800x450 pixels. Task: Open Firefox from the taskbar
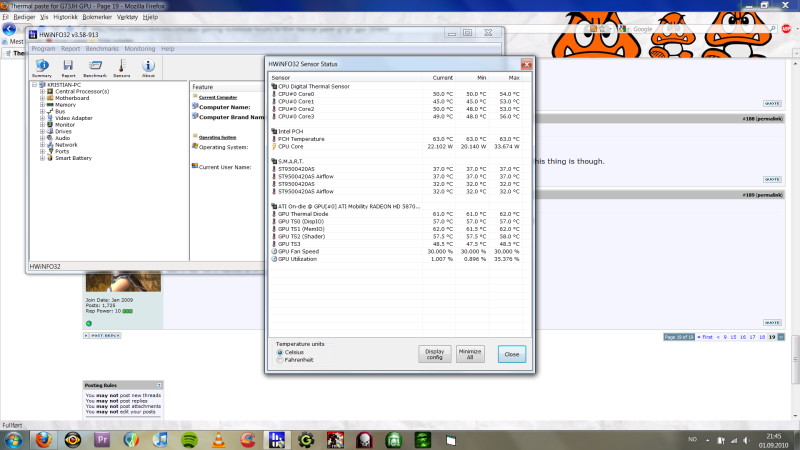pyautogui.click(x=43, y=440)
